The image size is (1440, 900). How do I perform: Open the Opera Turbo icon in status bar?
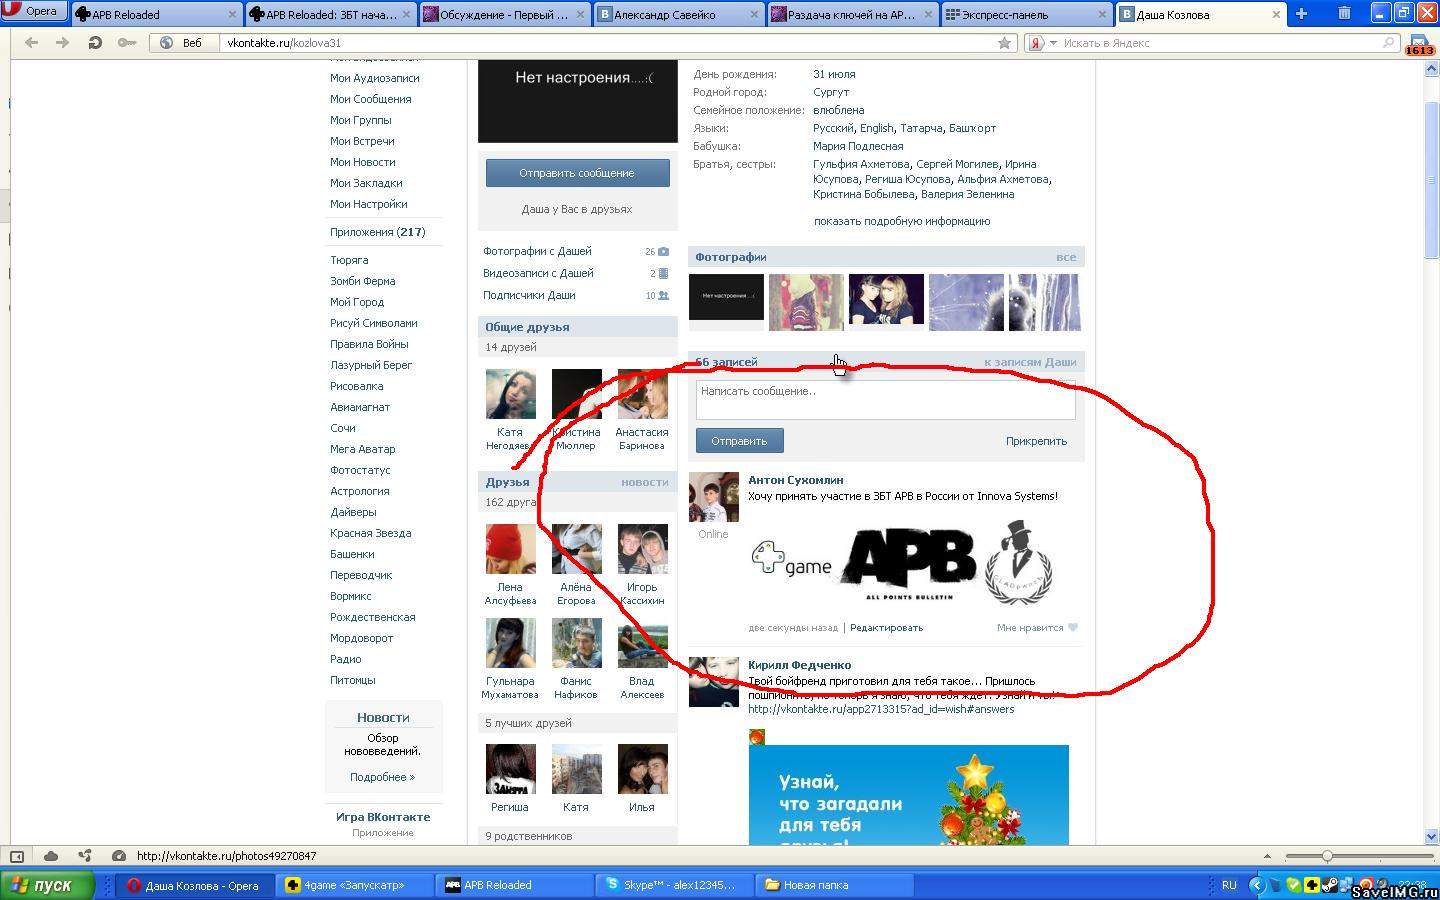click(x=119, y=856)
